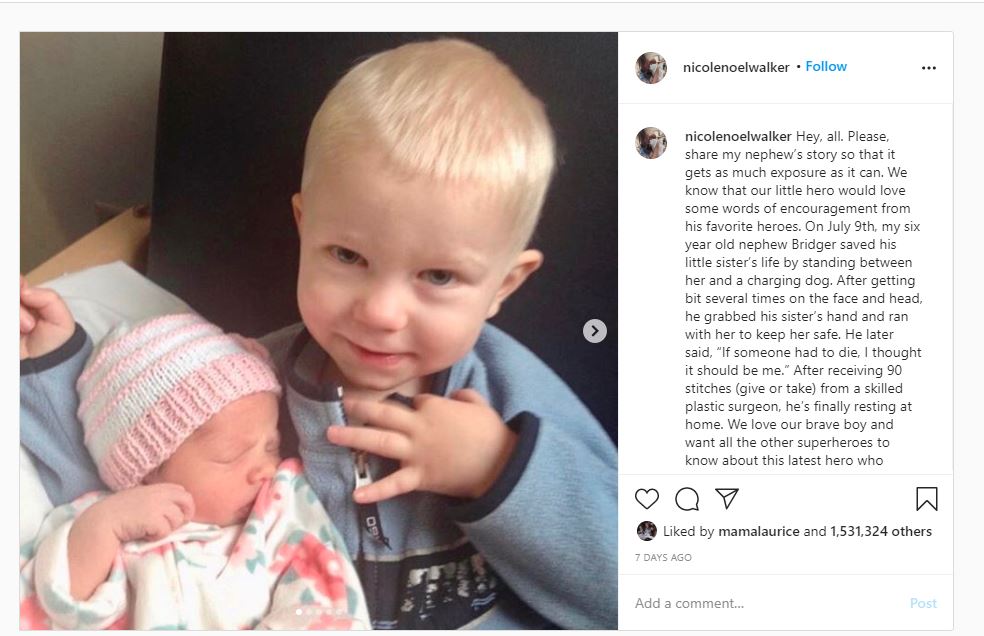Open the header profile picture of nicolenoelwalker
This screenshot has width=984, height=636.
651,68
